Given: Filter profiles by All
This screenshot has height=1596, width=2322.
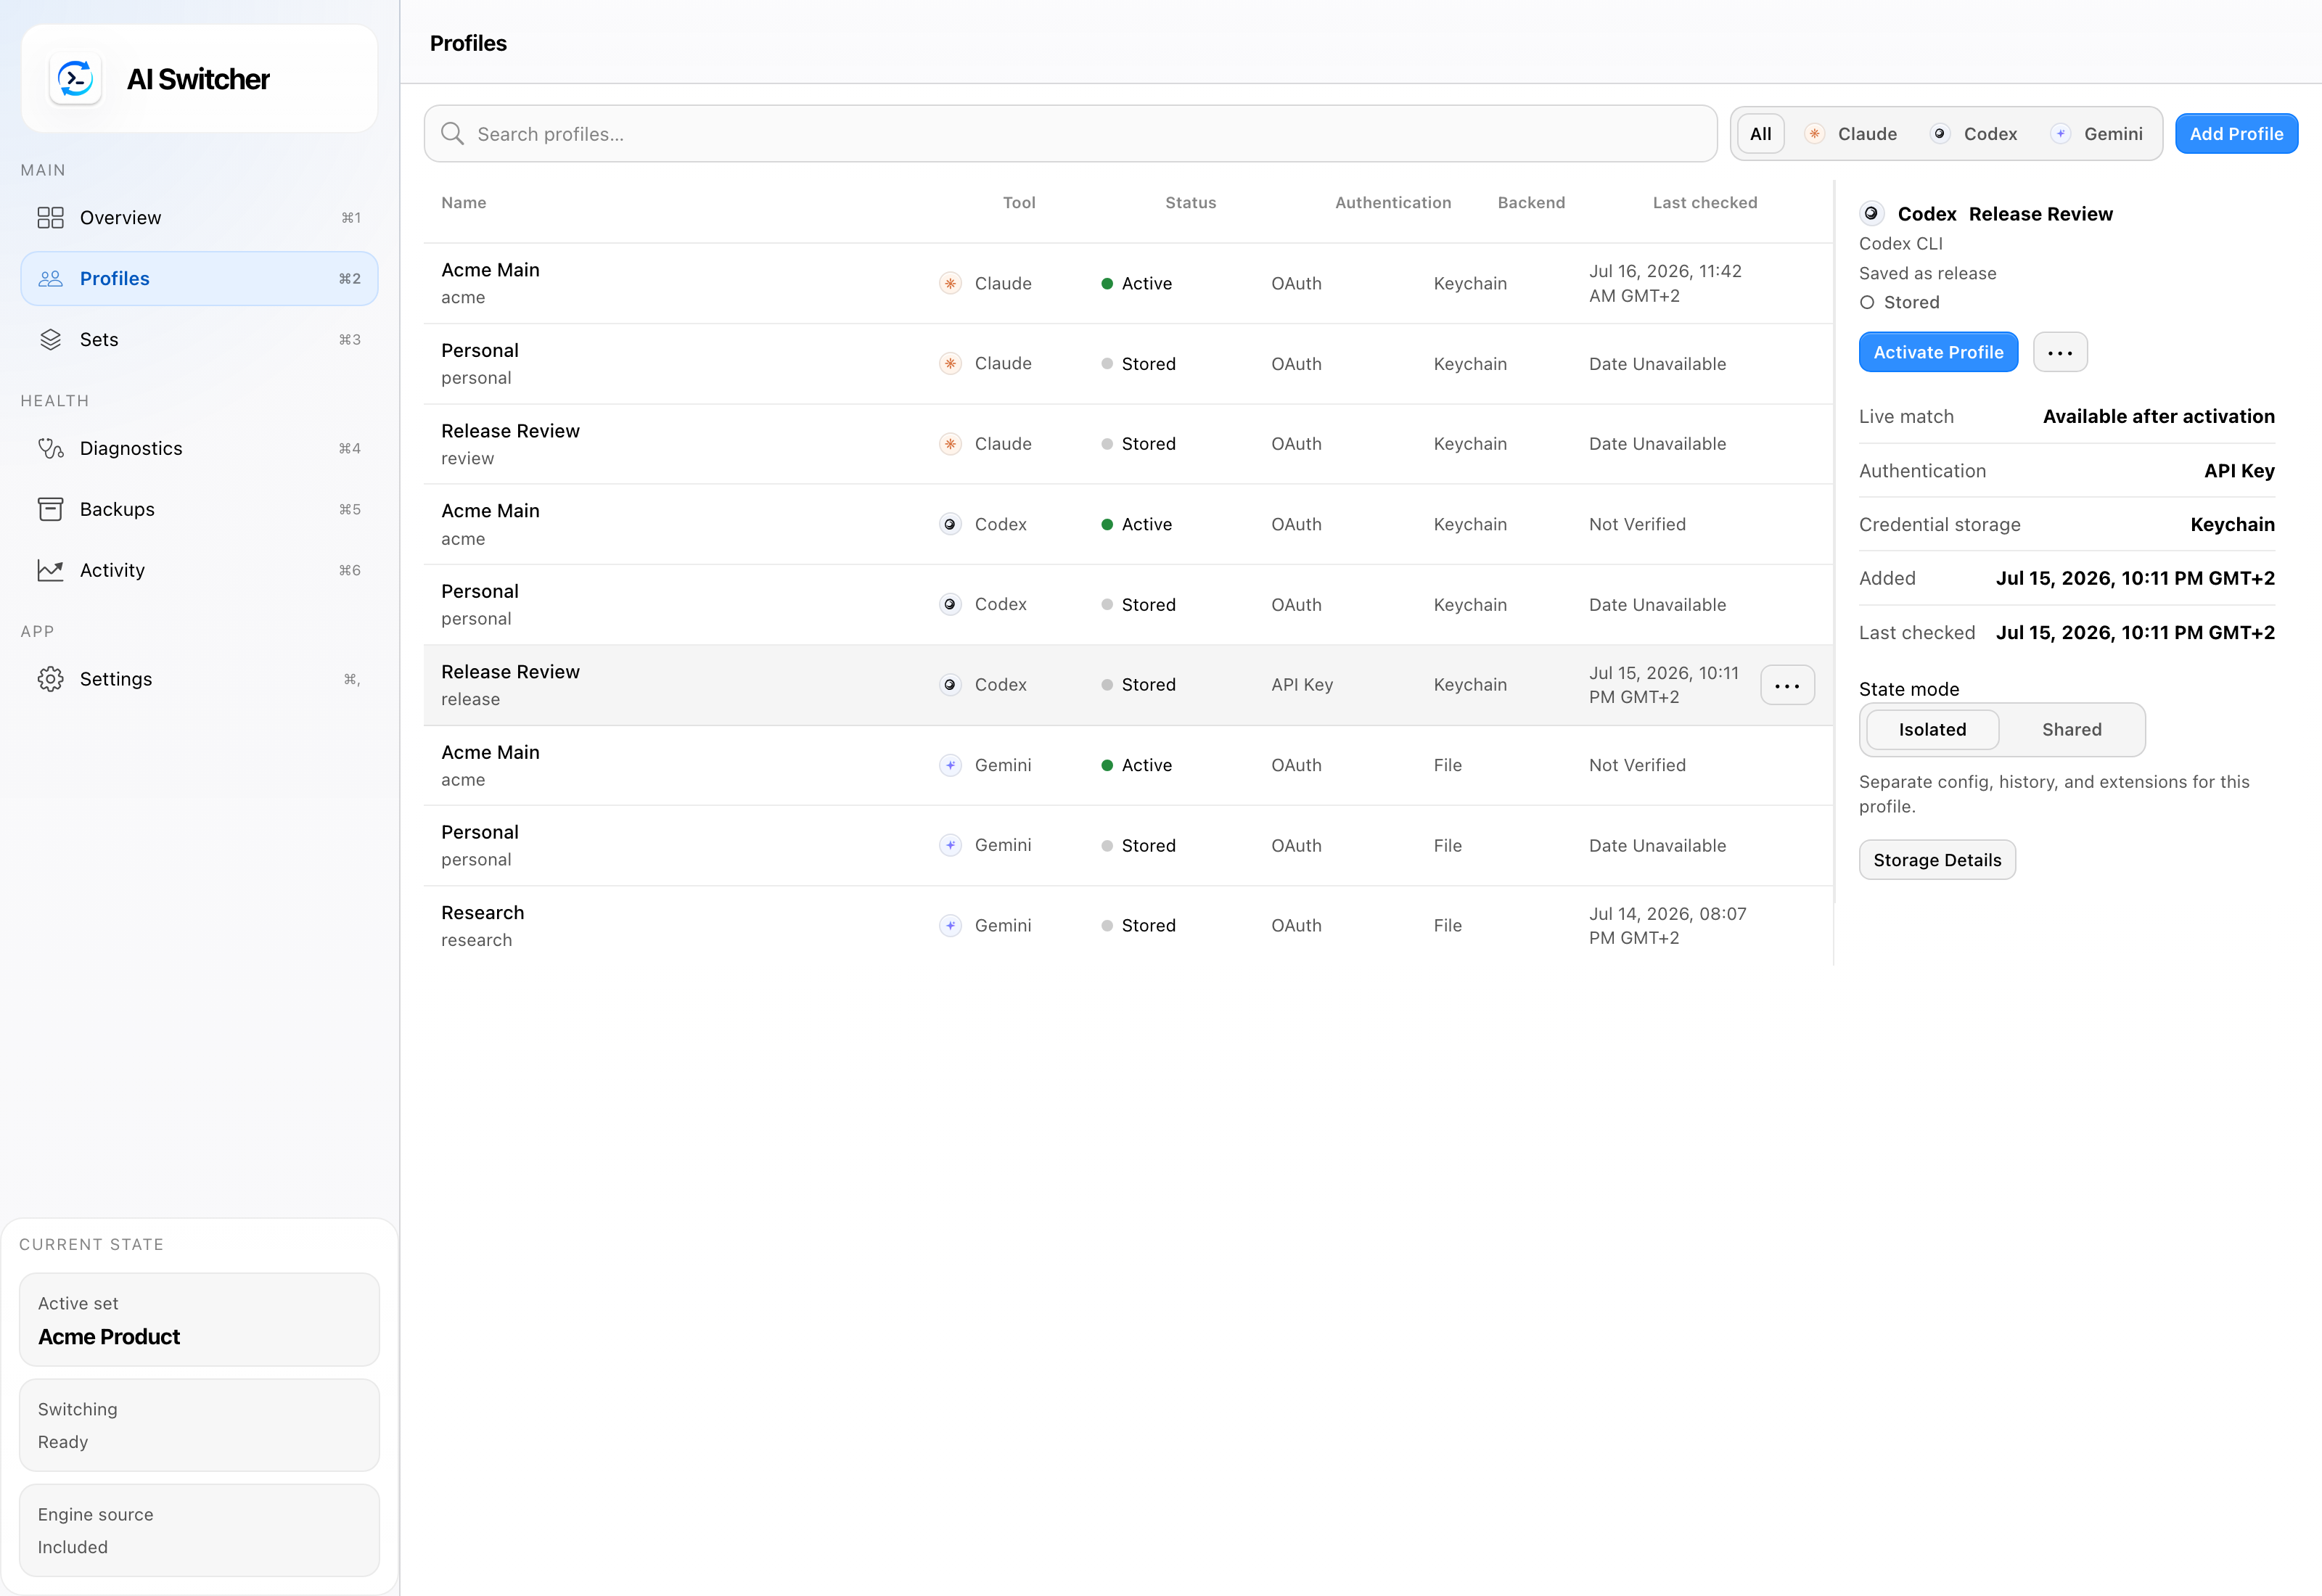Looking at the screenshot, I should [x=1760, y=133].
